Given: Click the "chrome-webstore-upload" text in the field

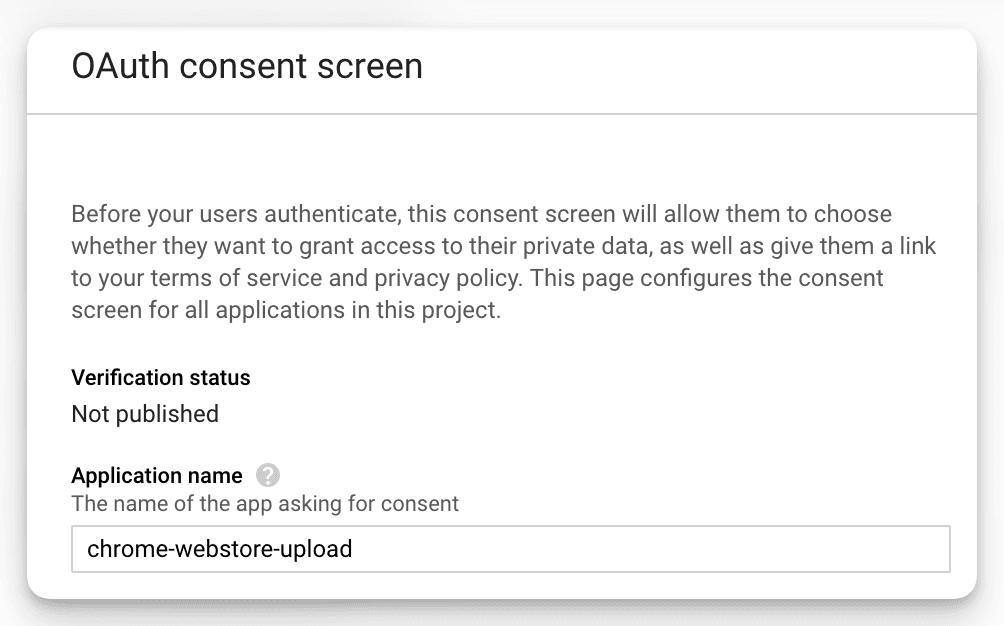Looking at the screenshot, I should 220,549.
